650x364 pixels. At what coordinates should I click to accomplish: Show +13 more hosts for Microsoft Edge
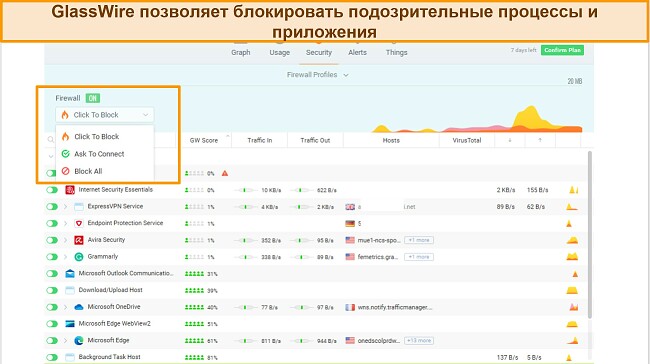pos(419,340)
